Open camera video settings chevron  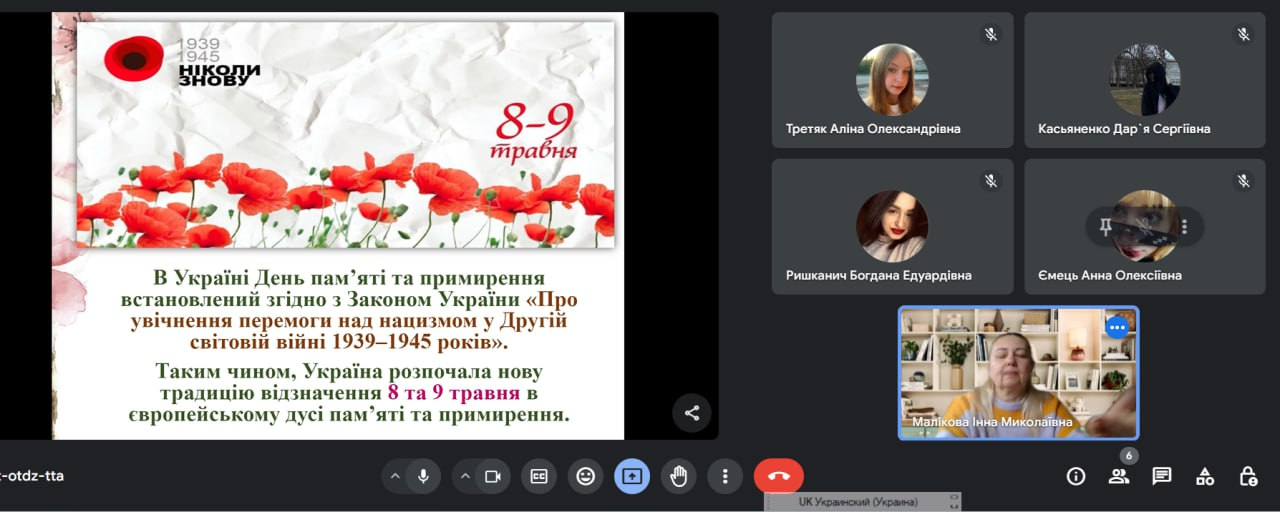[x=465, y=476]
